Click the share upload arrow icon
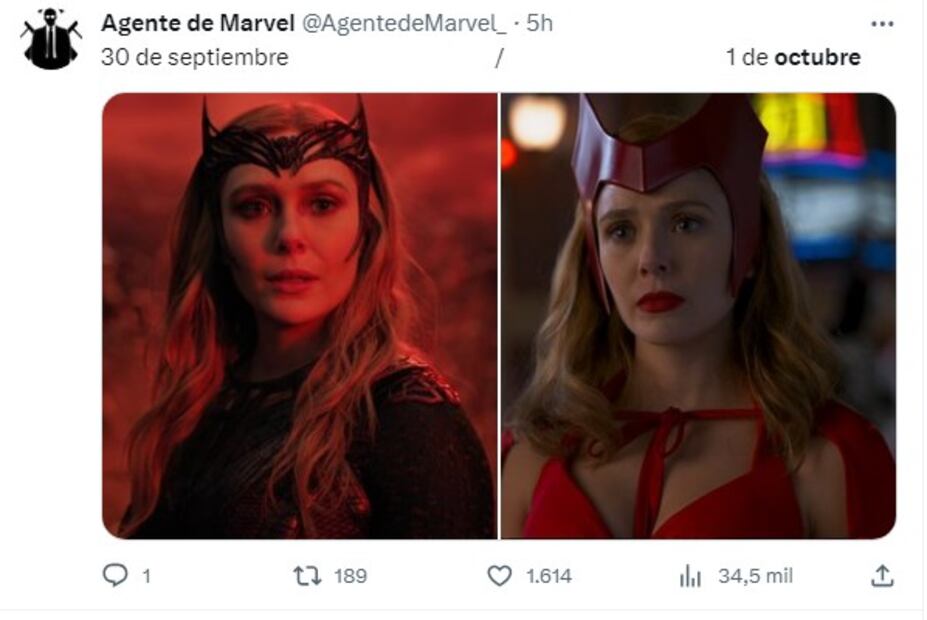Screen dimensions: 927x620 click(x=881, y=575)
